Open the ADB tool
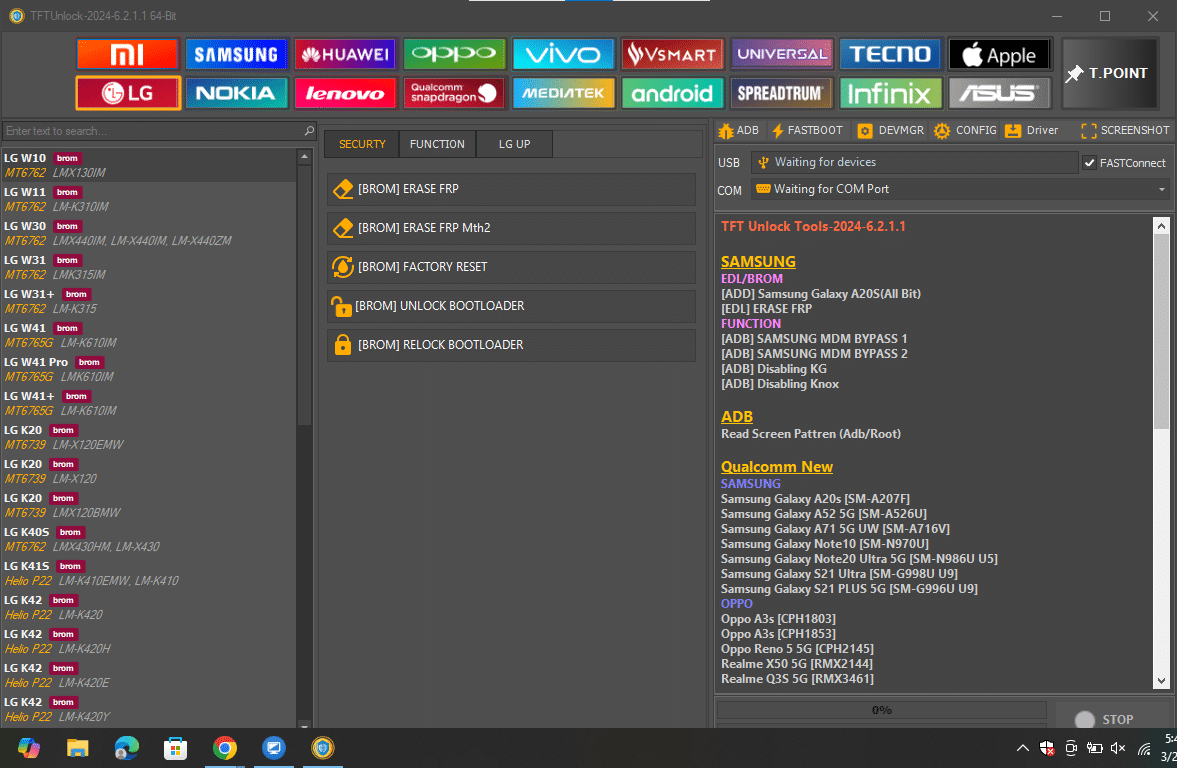The height and width of the screenshot is (768, 1177). (x=738, y=130)
